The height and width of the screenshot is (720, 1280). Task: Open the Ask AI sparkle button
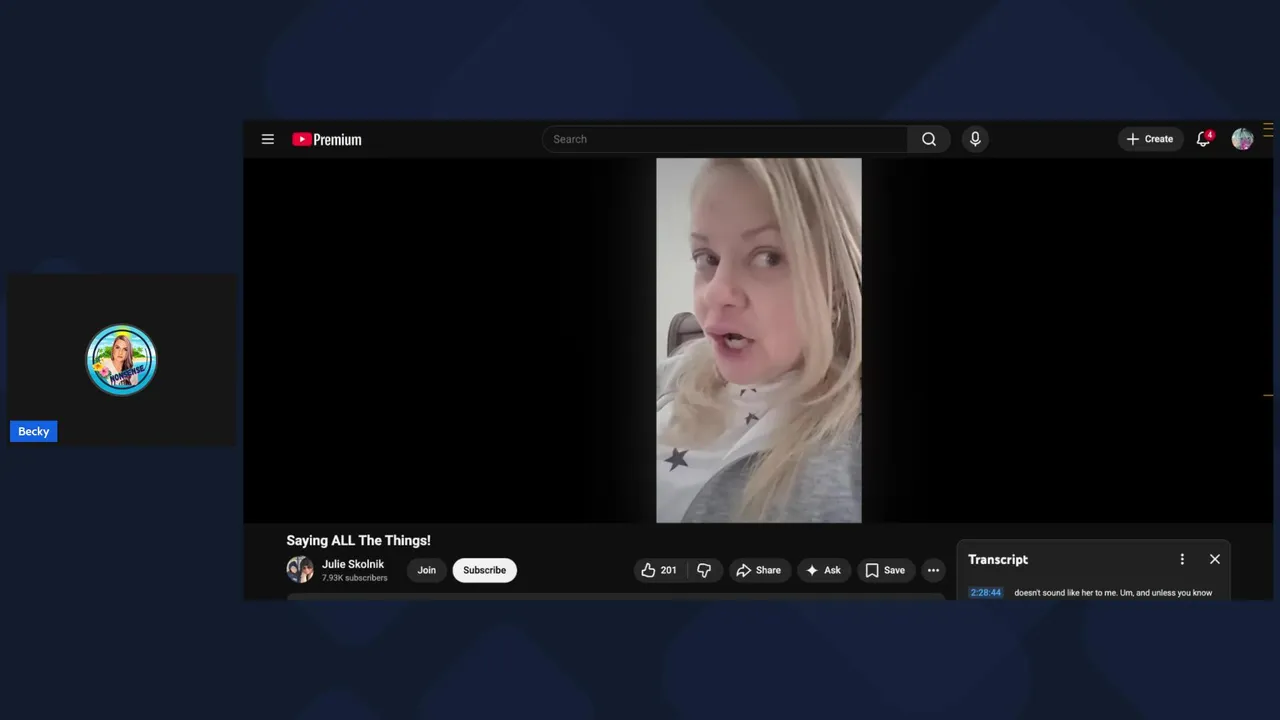[824, 570]
